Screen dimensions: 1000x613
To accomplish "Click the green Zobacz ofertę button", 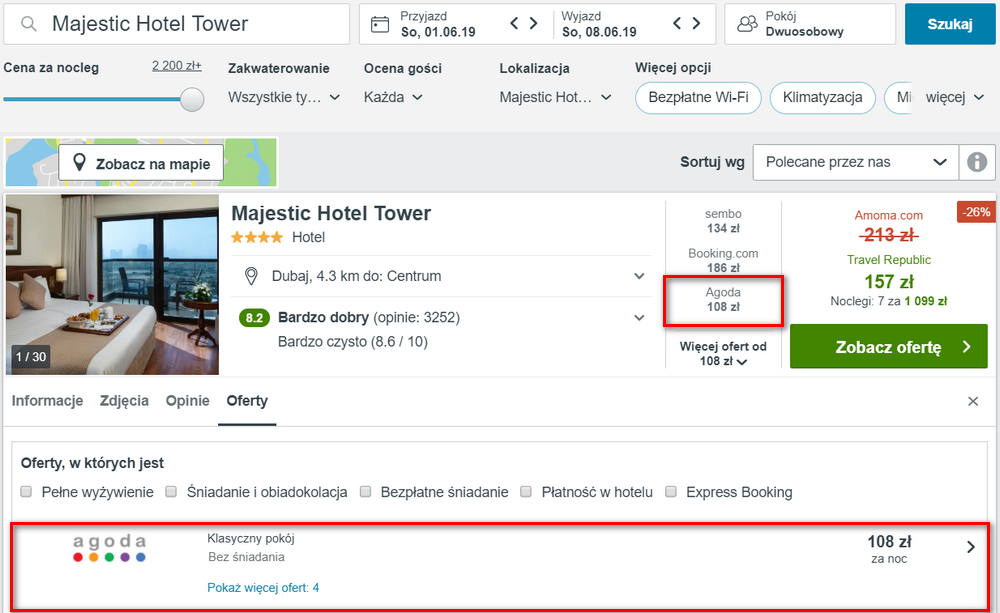I will pos(888,346).
